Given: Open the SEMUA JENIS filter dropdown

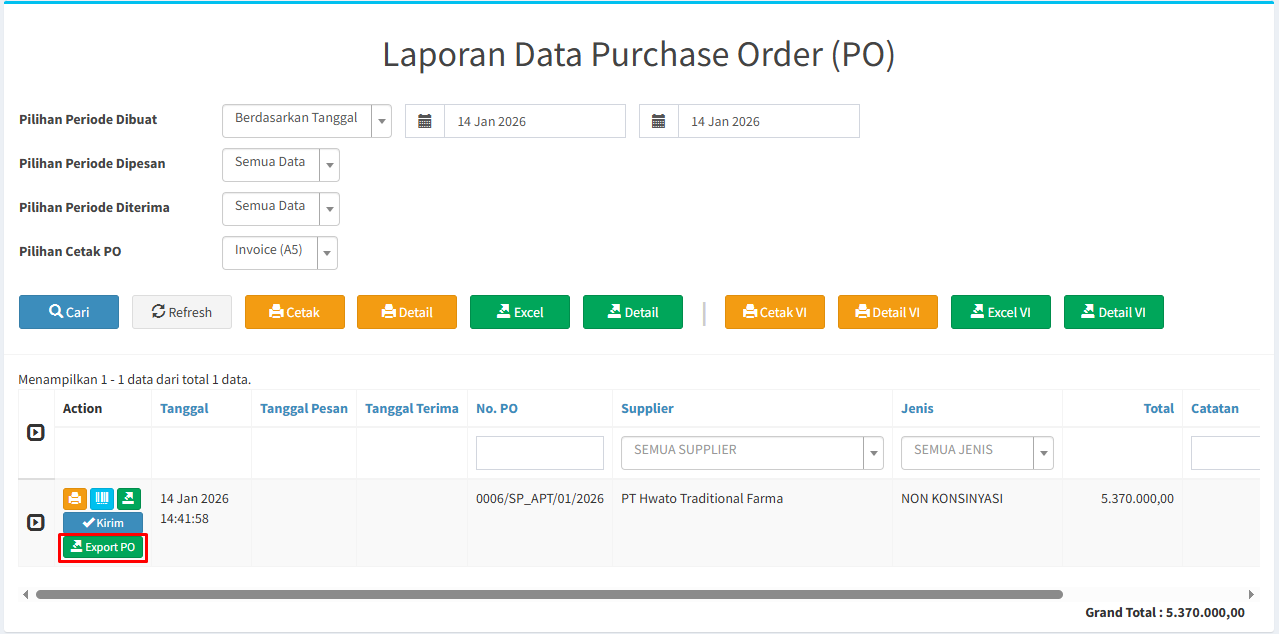Looking at the screenshot, I should click(977, 453).
